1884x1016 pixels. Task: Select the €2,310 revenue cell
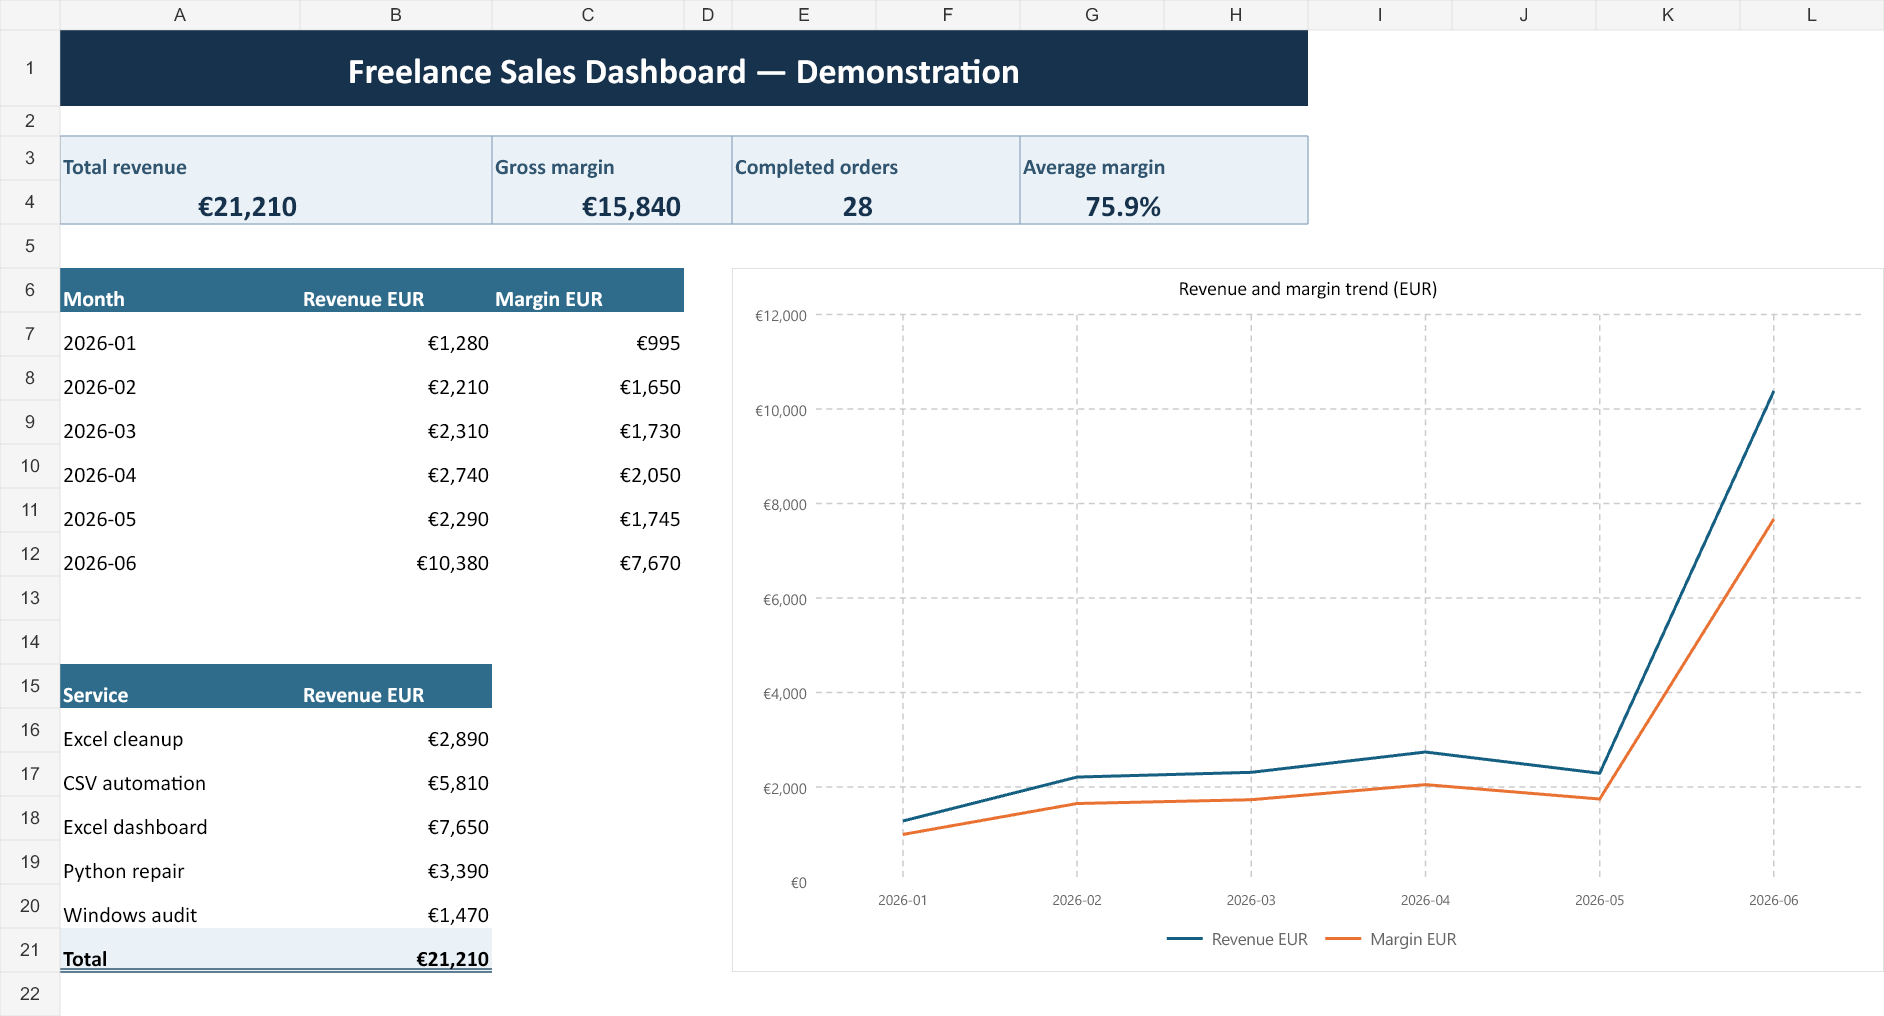click(396, 422)
